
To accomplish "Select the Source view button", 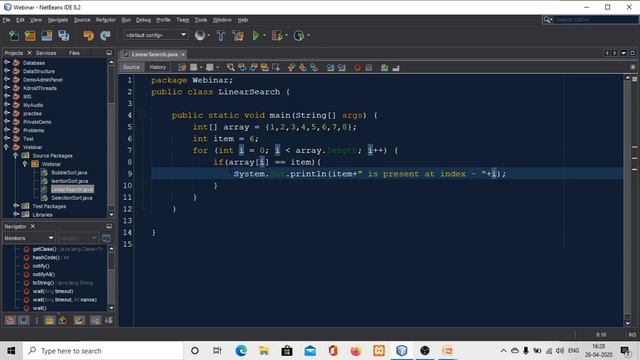I will (x=131, y=67).
